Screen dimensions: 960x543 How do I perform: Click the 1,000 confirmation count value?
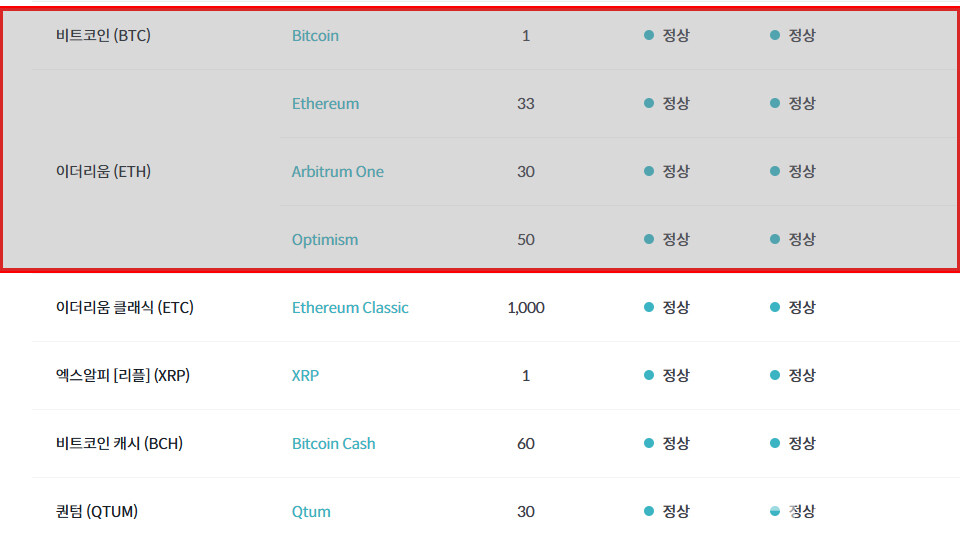click(526, 308)
